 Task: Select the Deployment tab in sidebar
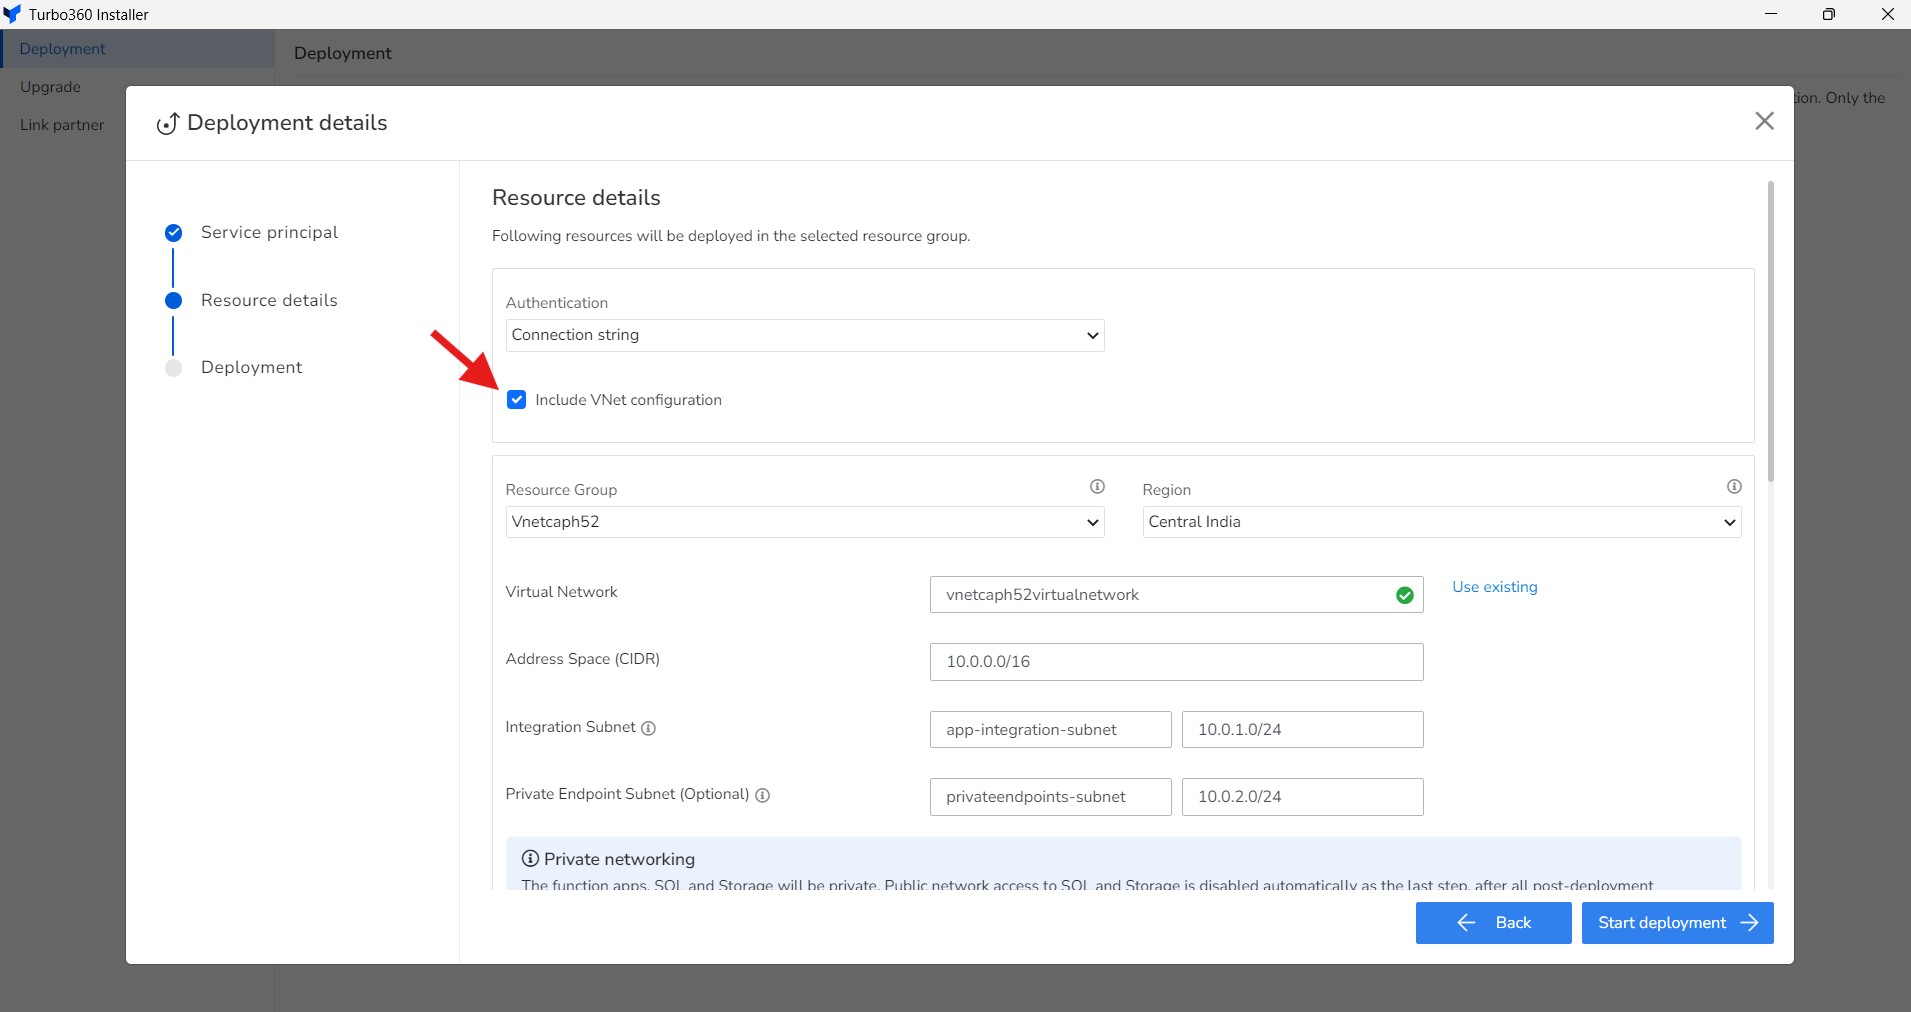(137, 49)
